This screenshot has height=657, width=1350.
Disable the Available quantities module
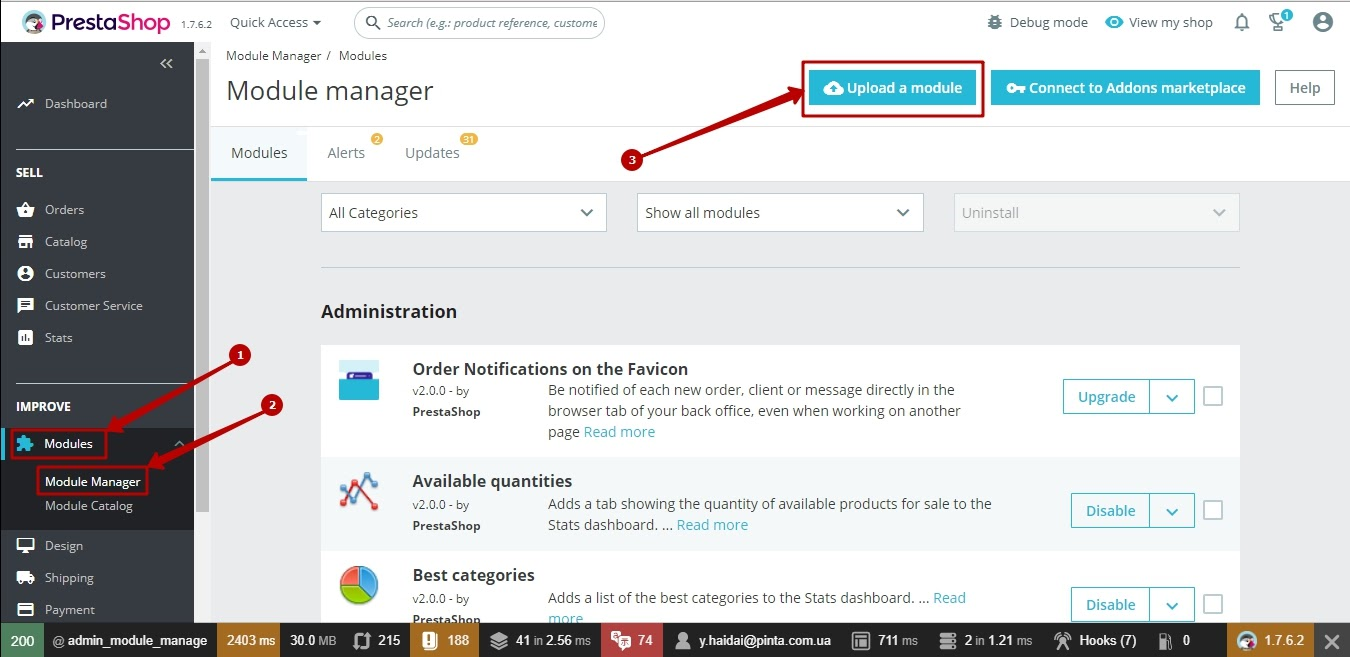(x=1110, y=511)
